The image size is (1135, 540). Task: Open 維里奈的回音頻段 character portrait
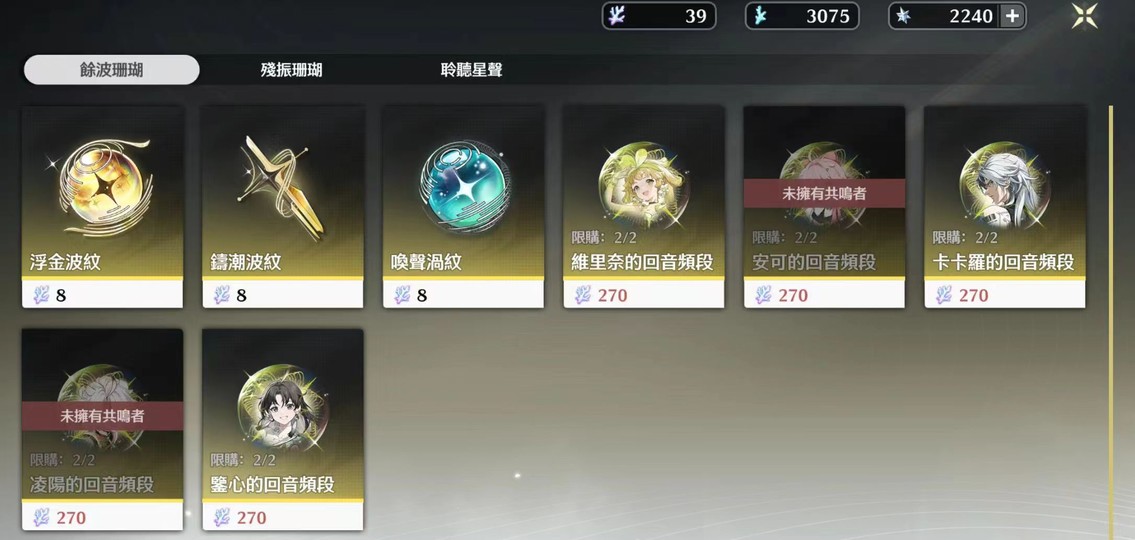point(644,186)
